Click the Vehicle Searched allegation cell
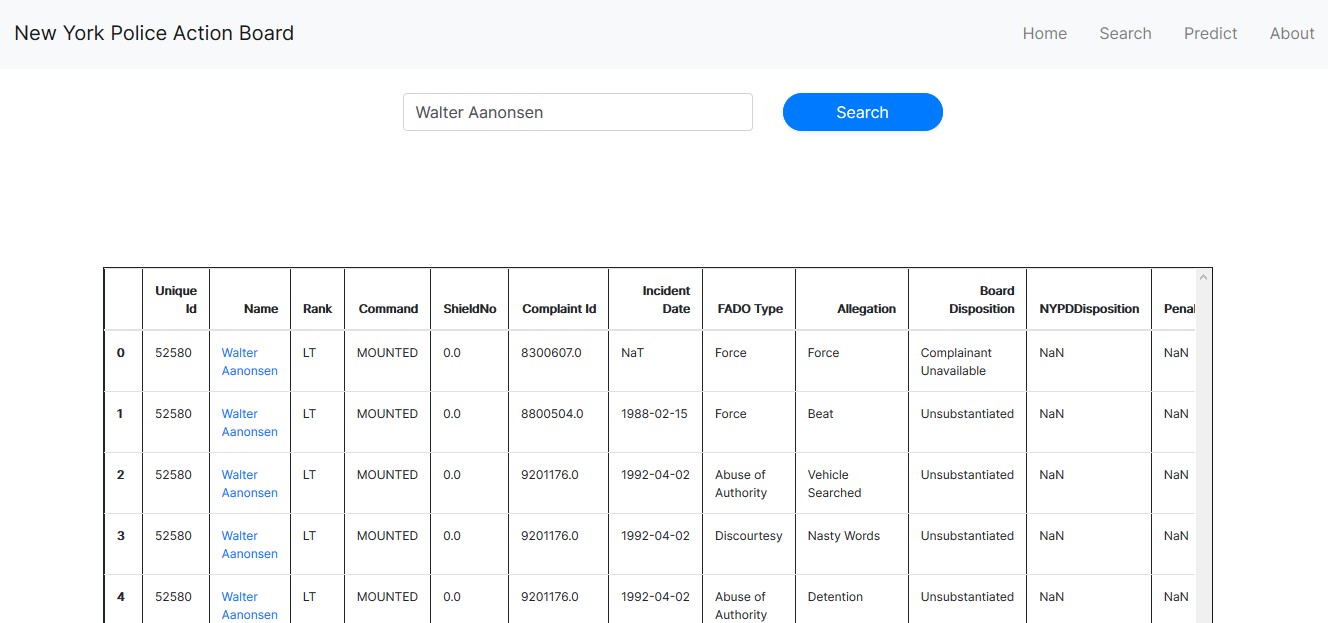This screenshot has width=1328, height=623. (x=852, y=483)
